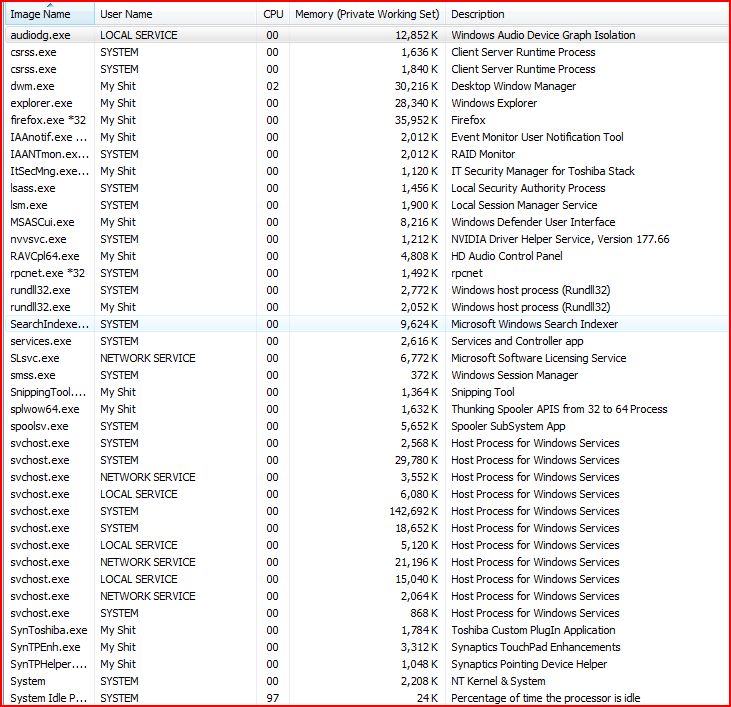
Task: Sort by the User Name column header
Action: [x=176, y=14]
